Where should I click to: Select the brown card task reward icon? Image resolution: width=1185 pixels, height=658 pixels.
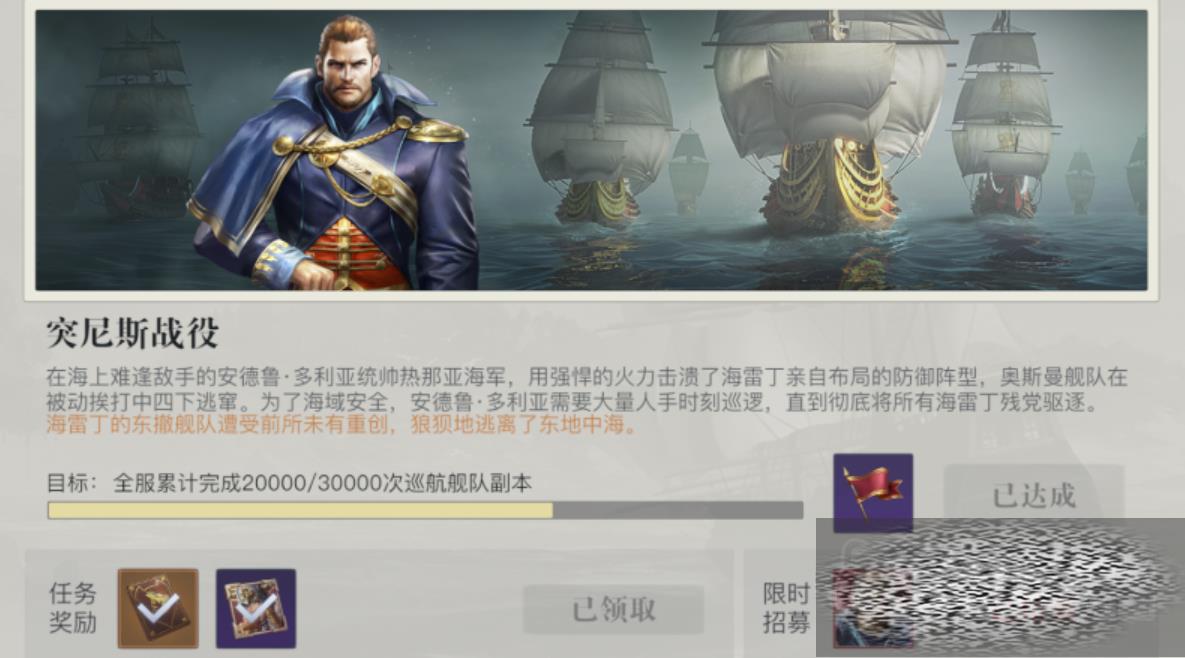coord(158,608)
